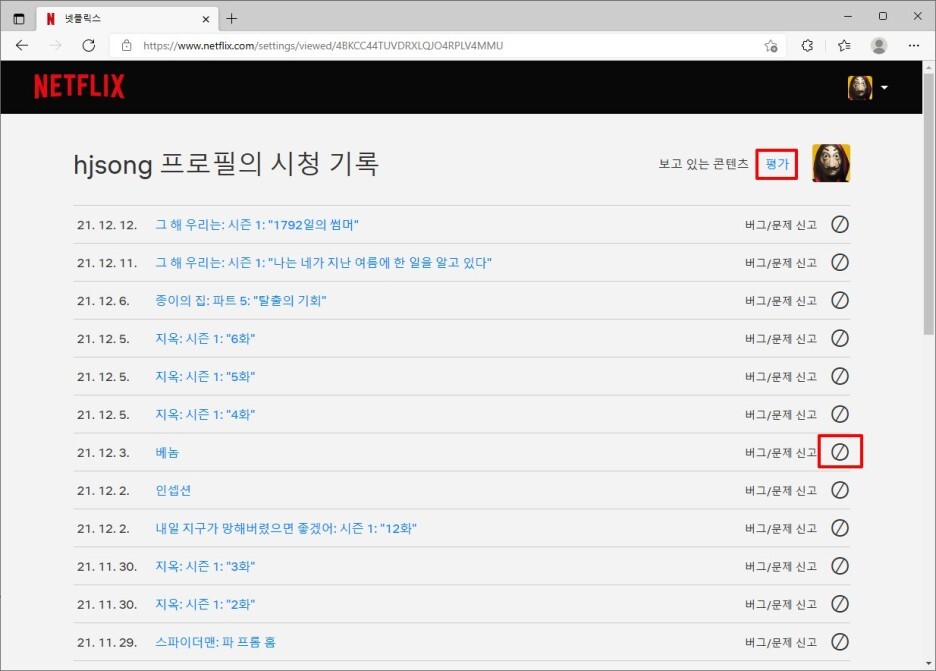Click the disabled forward navigation arrow
This screenshot has width=936, height=671.
click(x=56, y=45)
